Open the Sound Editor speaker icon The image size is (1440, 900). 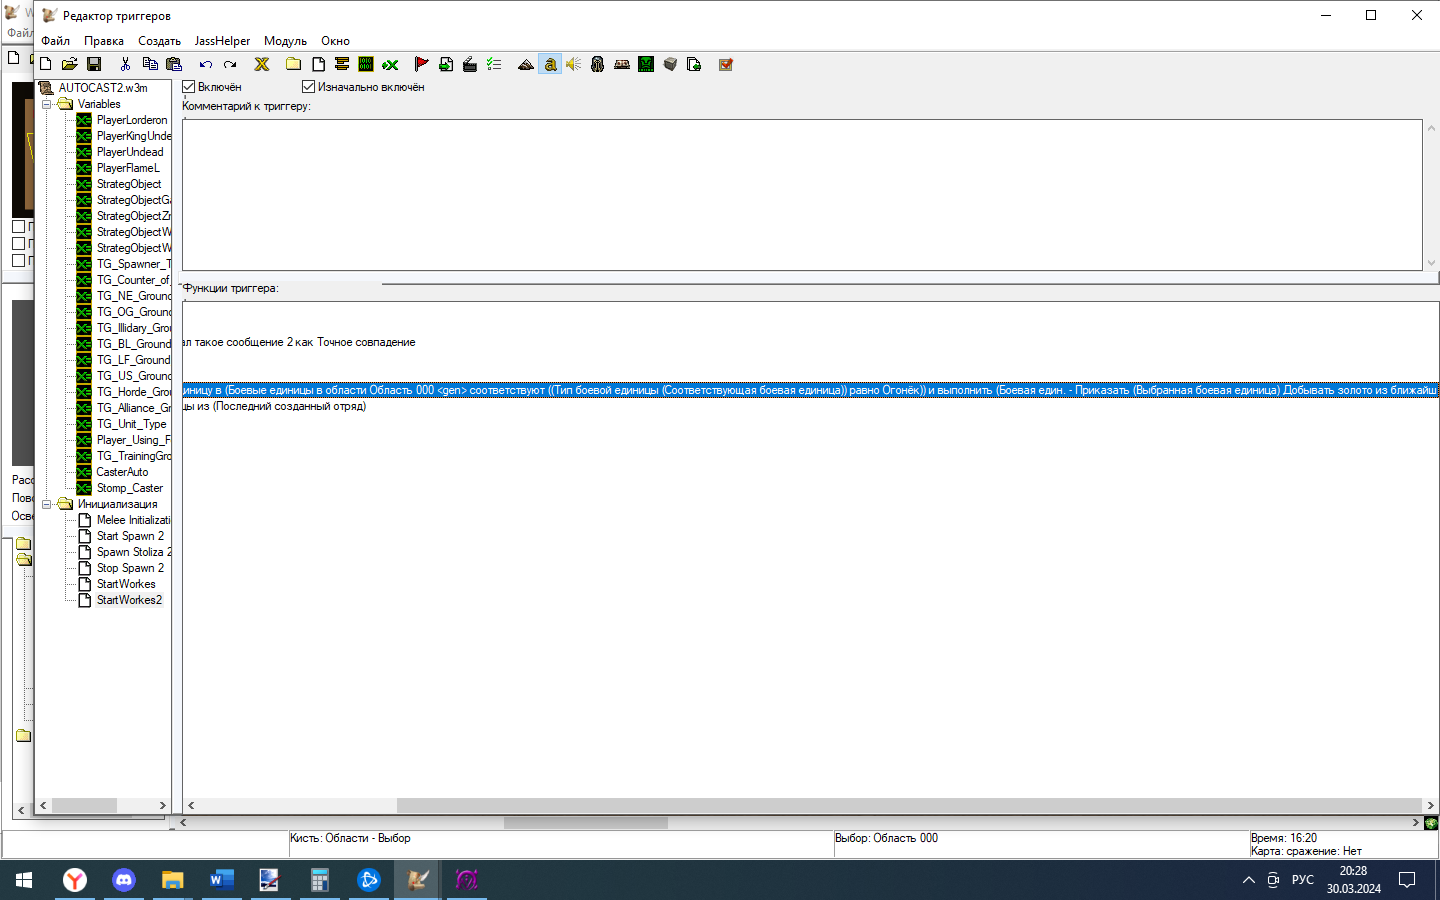click(x=574, y=64)
